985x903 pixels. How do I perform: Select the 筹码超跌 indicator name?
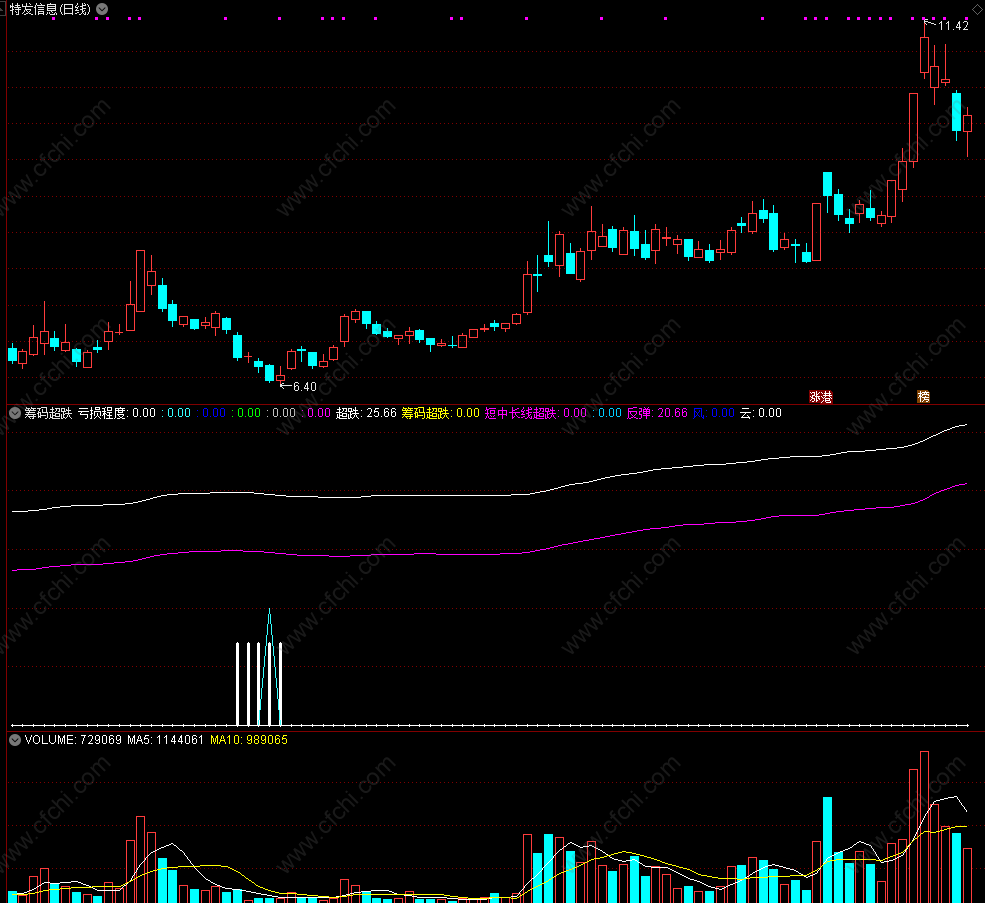[48, 413]
